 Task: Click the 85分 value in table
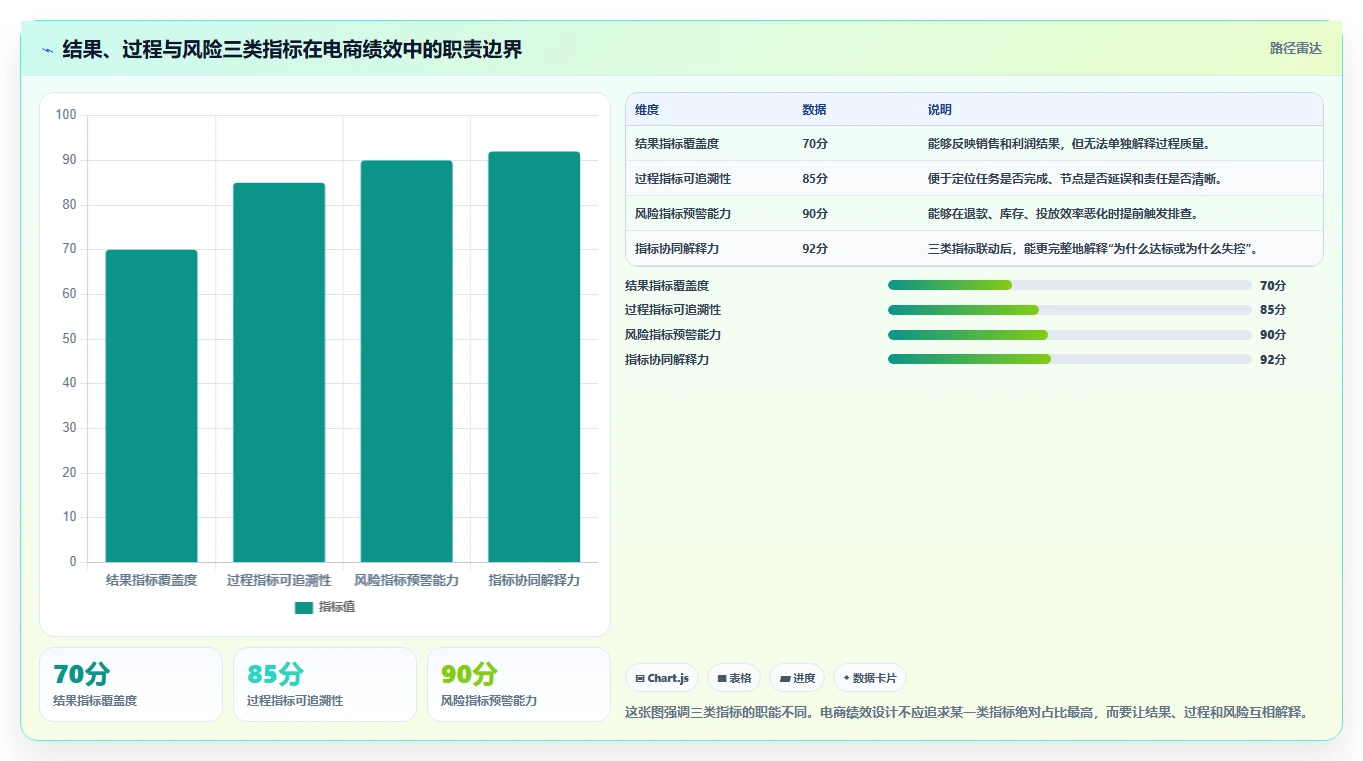[x=815, y=179]
